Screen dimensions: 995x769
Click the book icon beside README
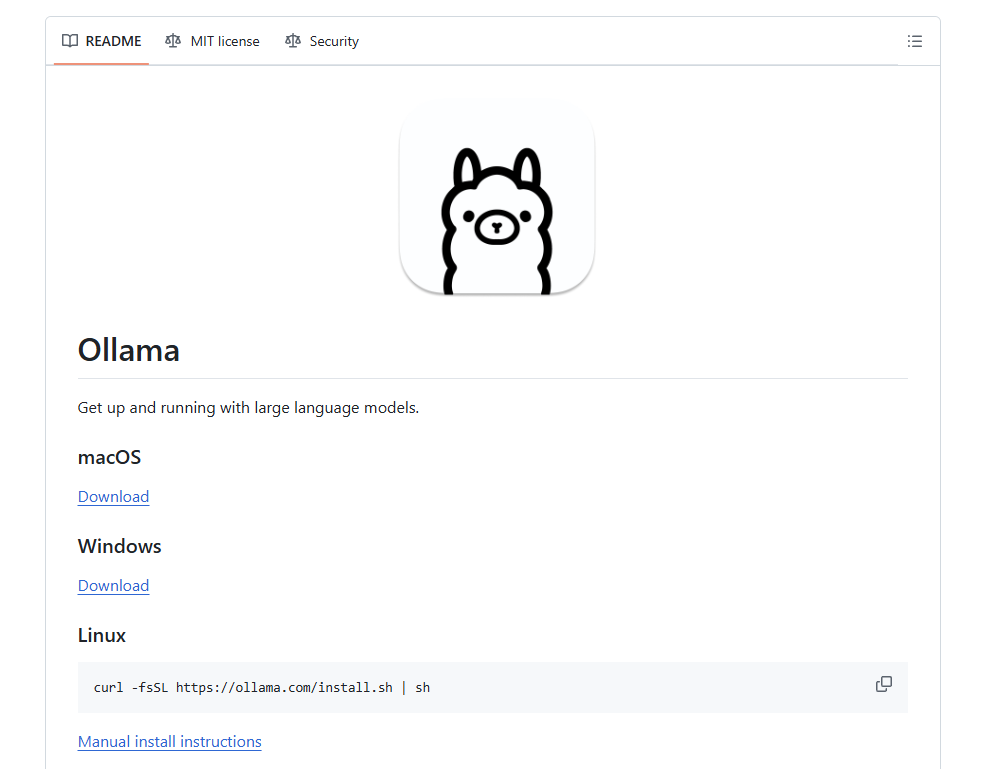coord(70,41)
